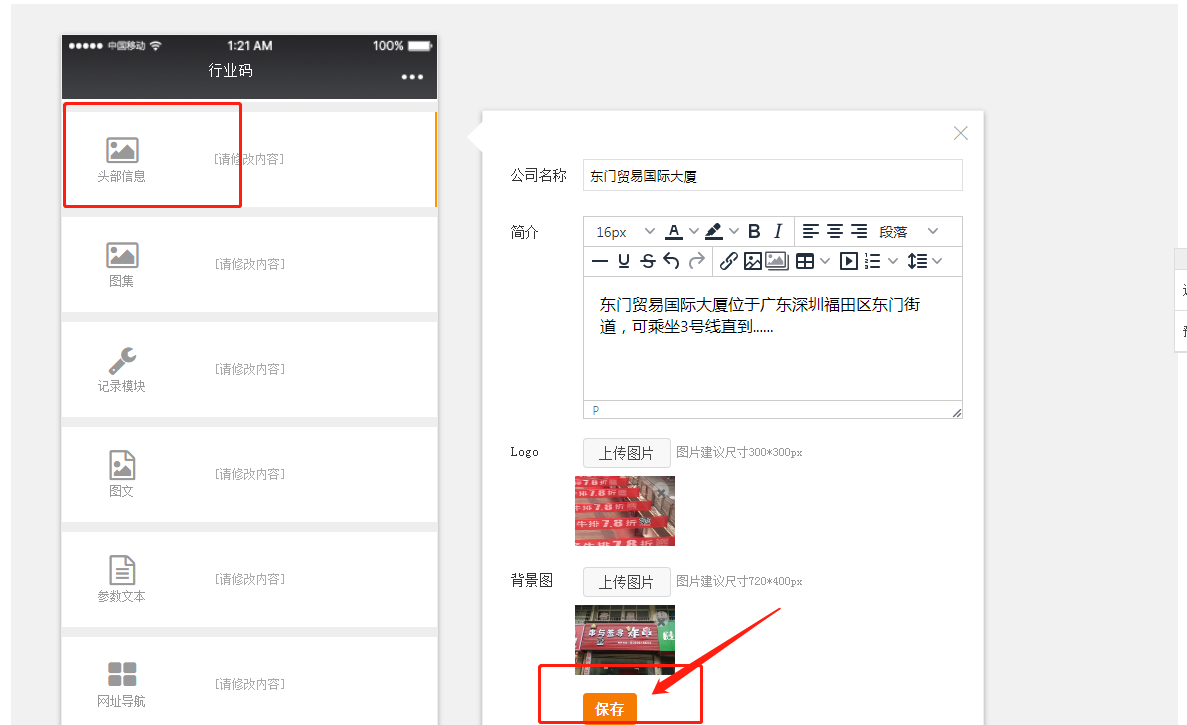Insert a hyperlink using the link icon

pyautogui.click(x=729, y=261)
